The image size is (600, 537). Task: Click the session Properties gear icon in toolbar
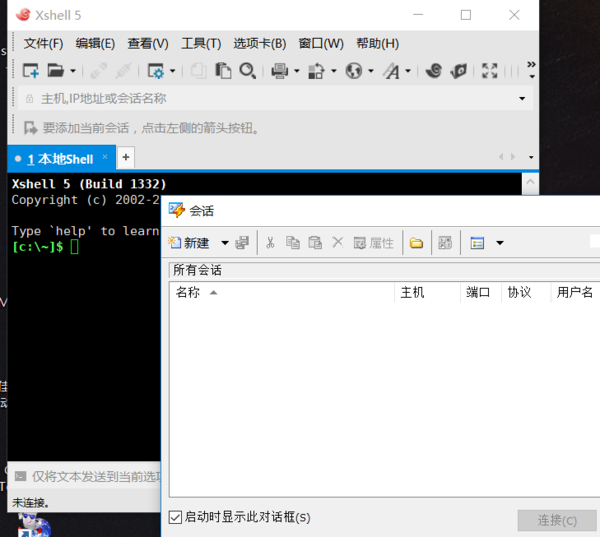[156, 71]
